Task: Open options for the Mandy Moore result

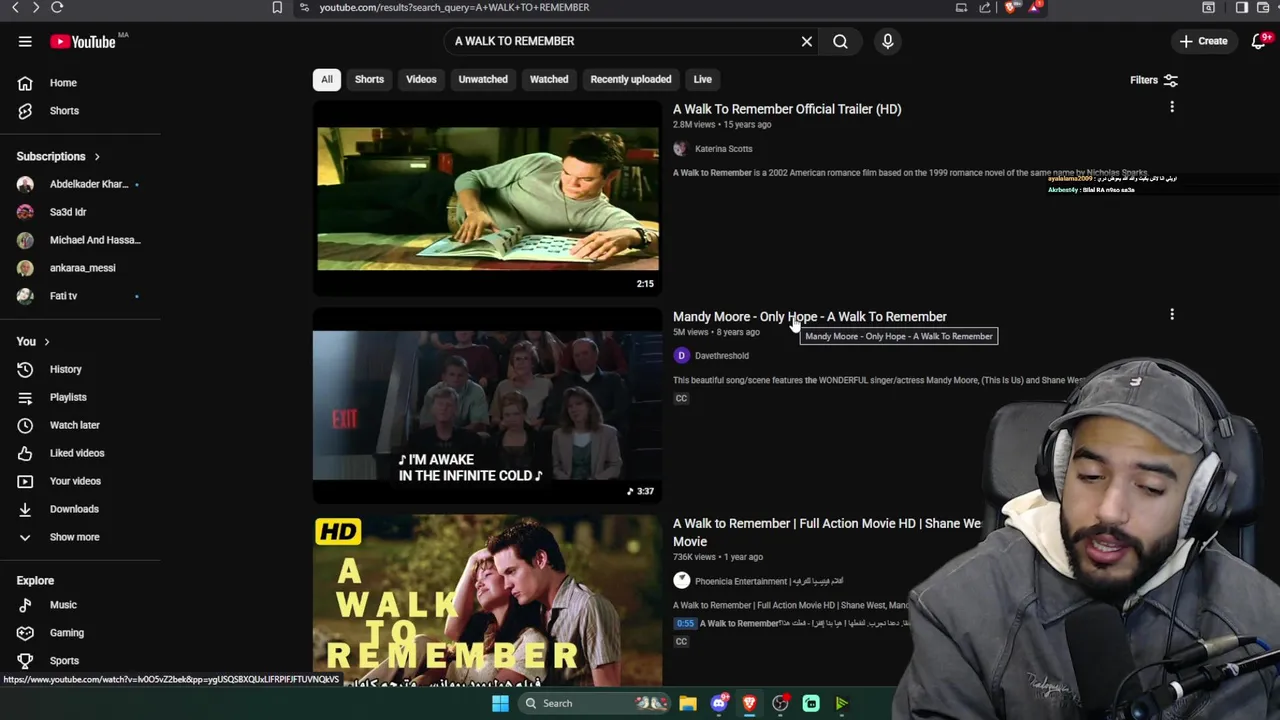Action: point(1172,315)
